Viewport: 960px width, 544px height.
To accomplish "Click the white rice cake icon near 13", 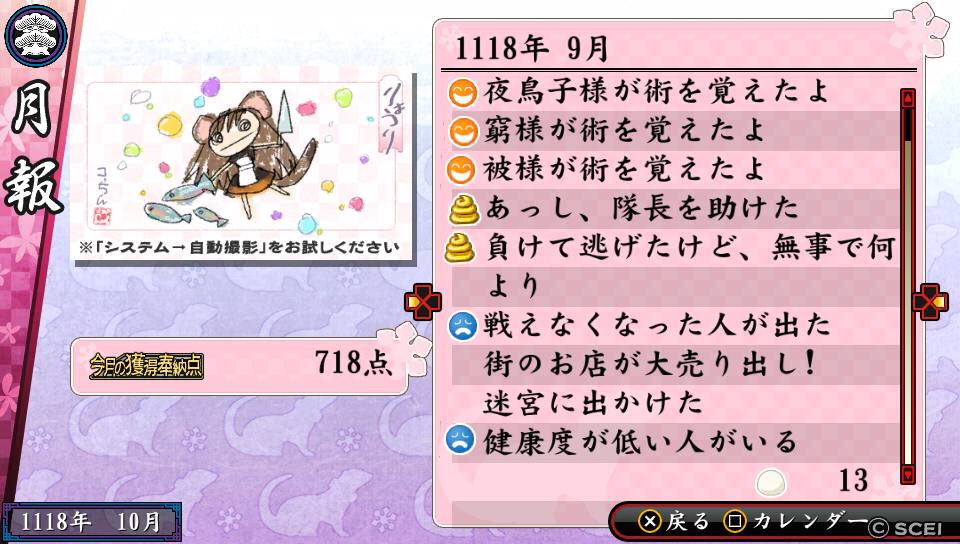I will pos(771,482).
